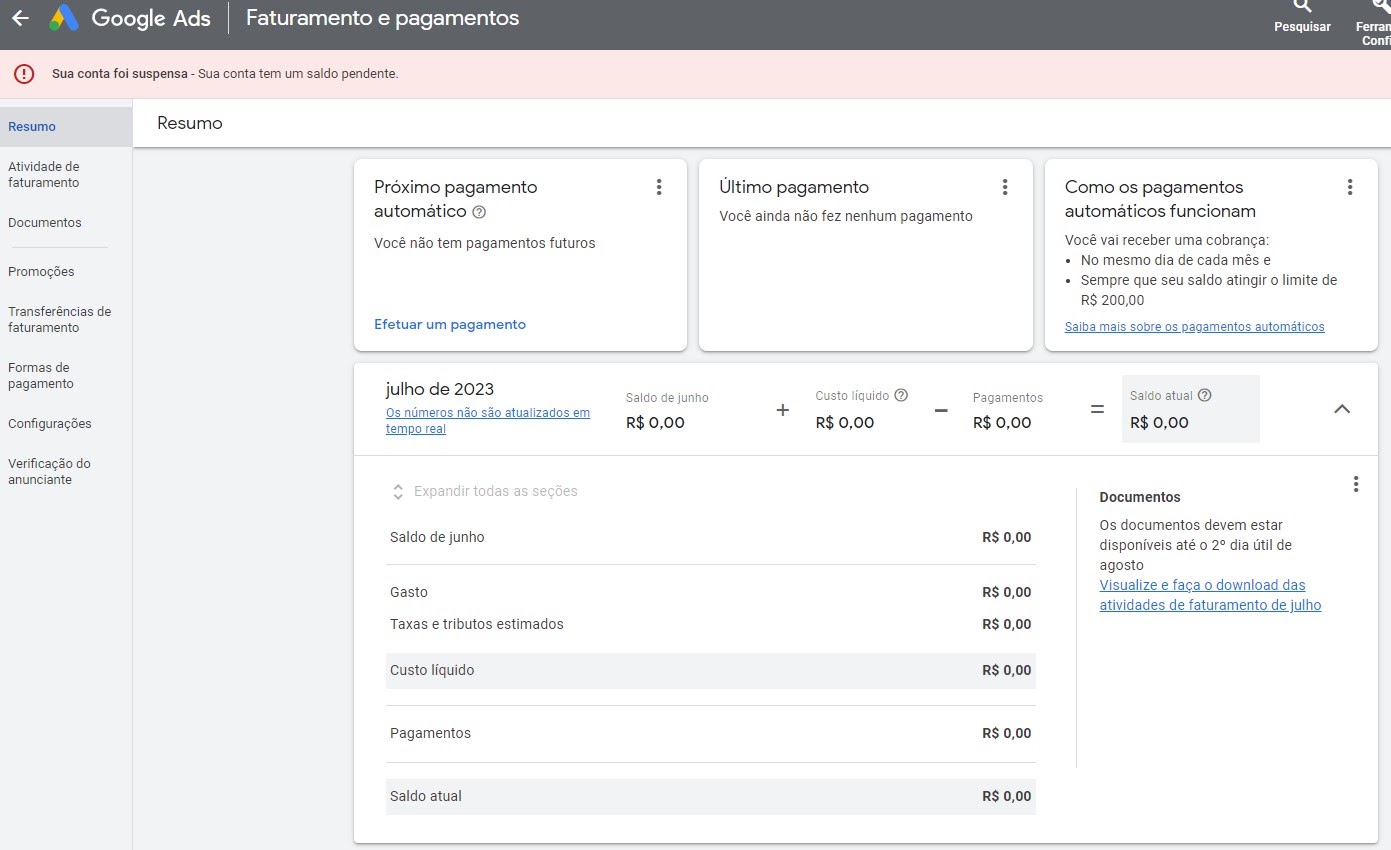
Task: Click the Resumo page heading
Action: click(x=190, y=123)
